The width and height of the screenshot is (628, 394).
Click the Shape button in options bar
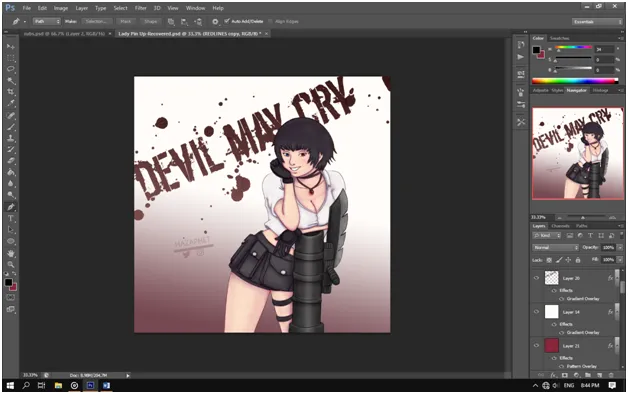click(x=151, y=22)
